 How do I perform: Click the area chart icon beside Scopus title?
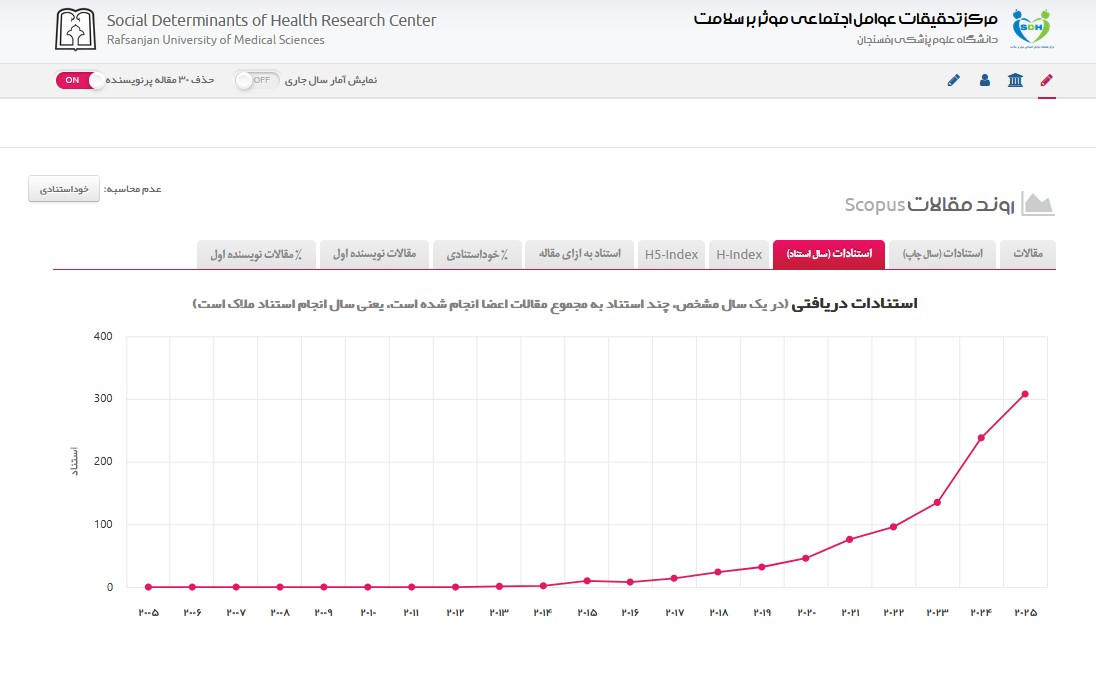(1037, 204)
